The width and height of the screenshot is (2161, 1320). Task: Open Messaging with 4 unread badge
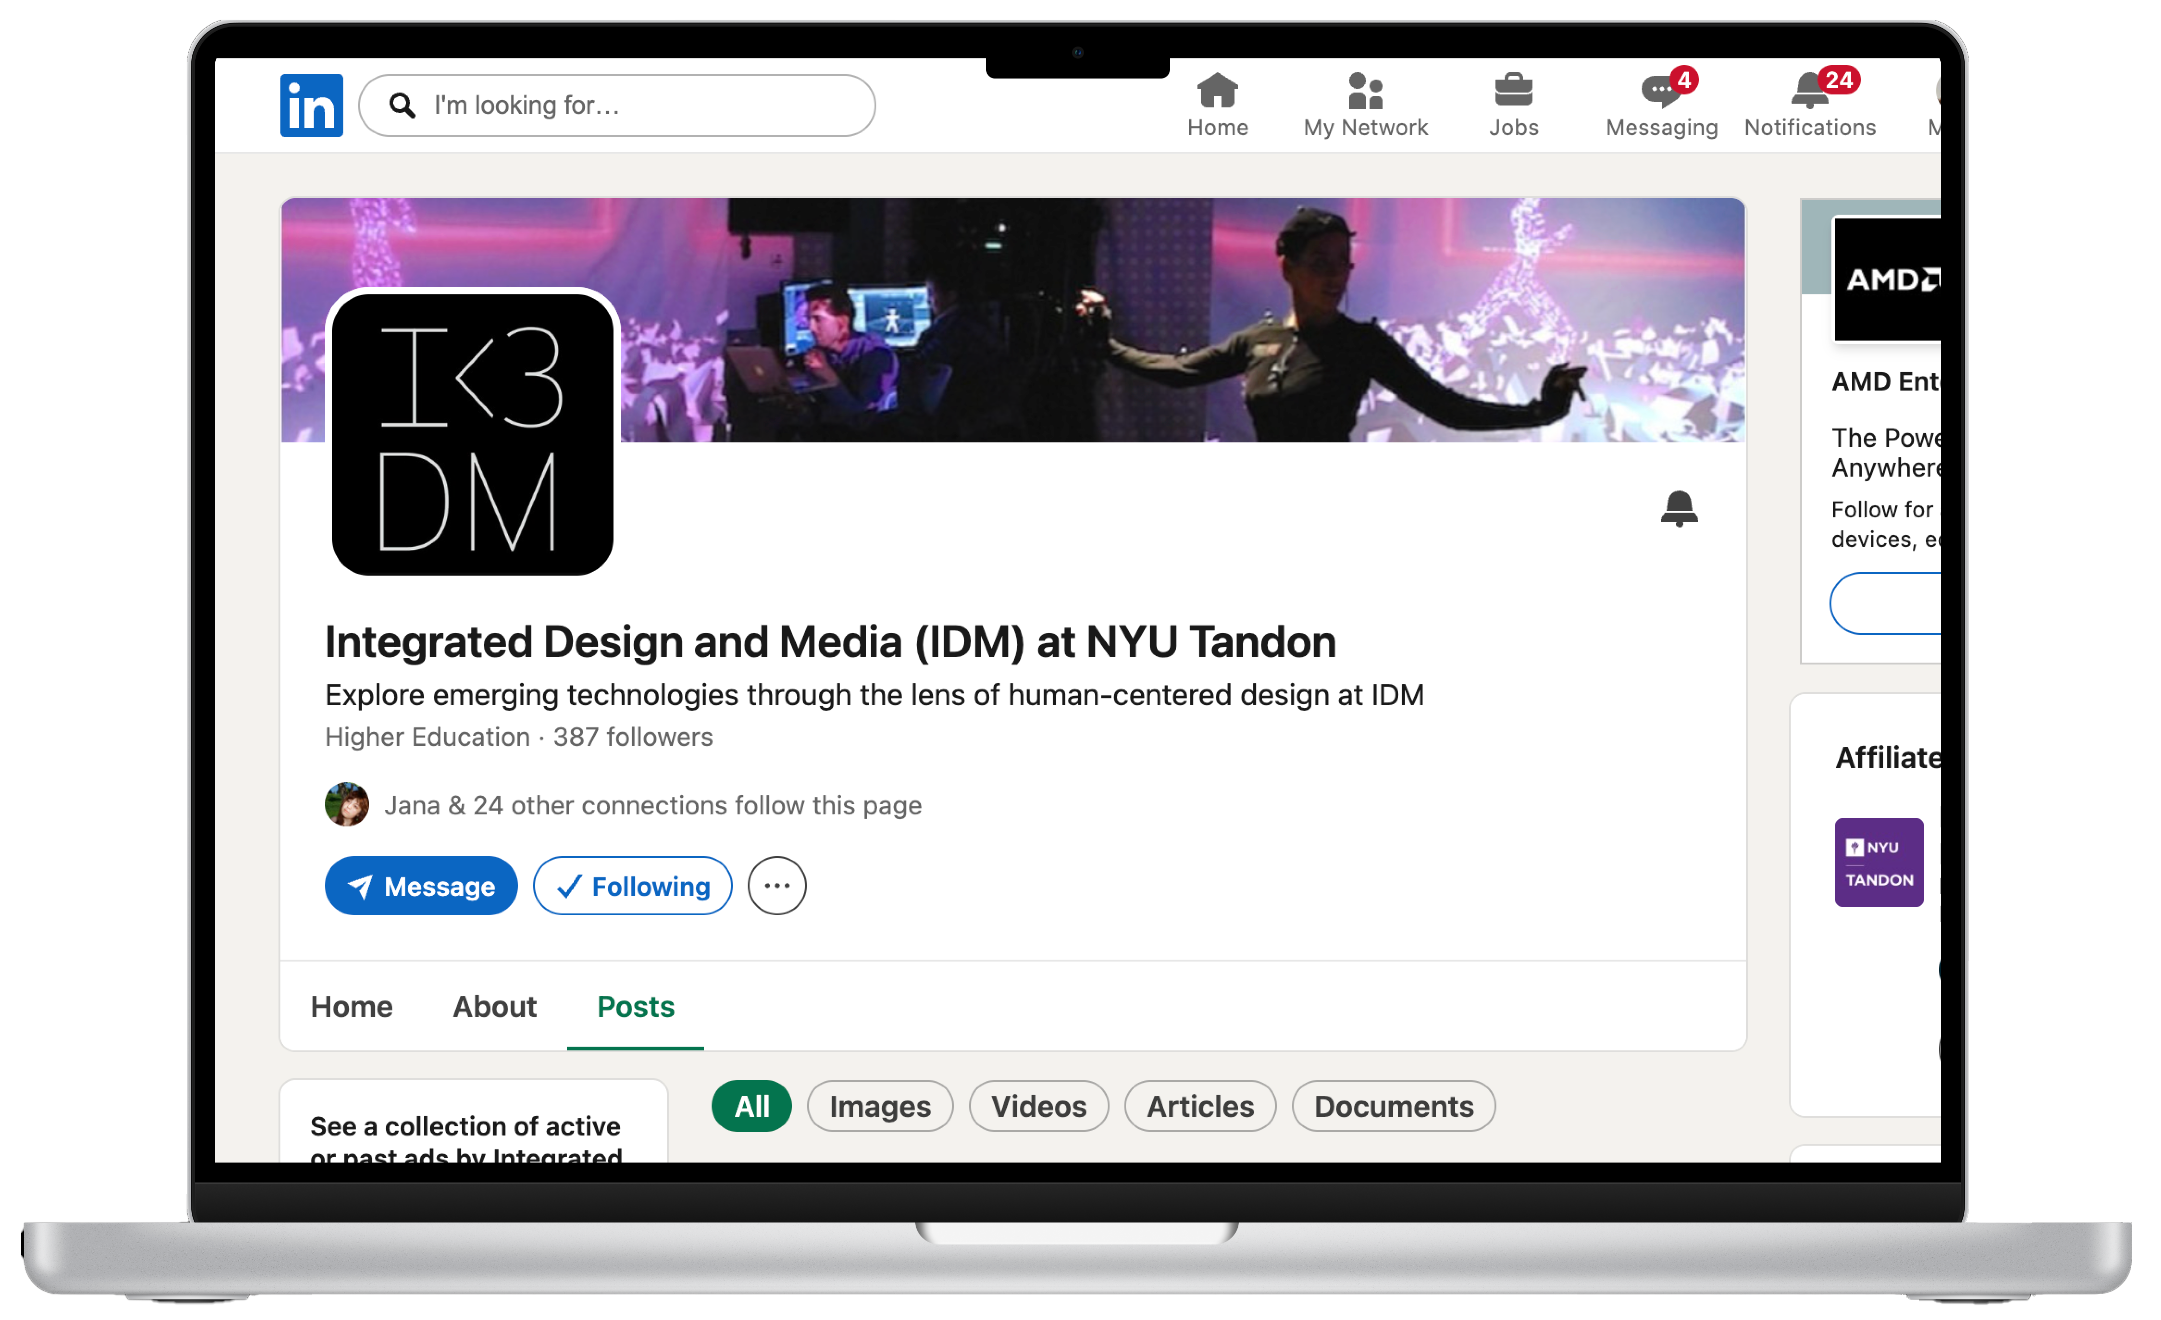pyautogui.click(x=1662, y=104)
